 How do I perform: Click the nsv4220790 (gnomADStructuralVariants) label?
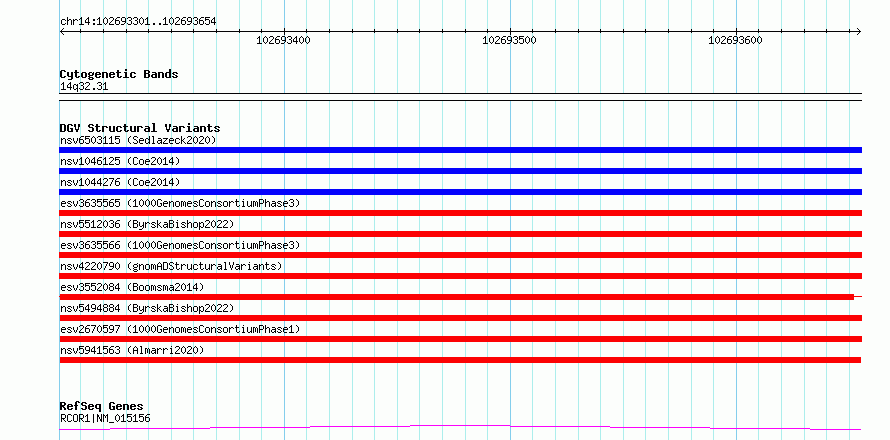(x=171, y=266)
